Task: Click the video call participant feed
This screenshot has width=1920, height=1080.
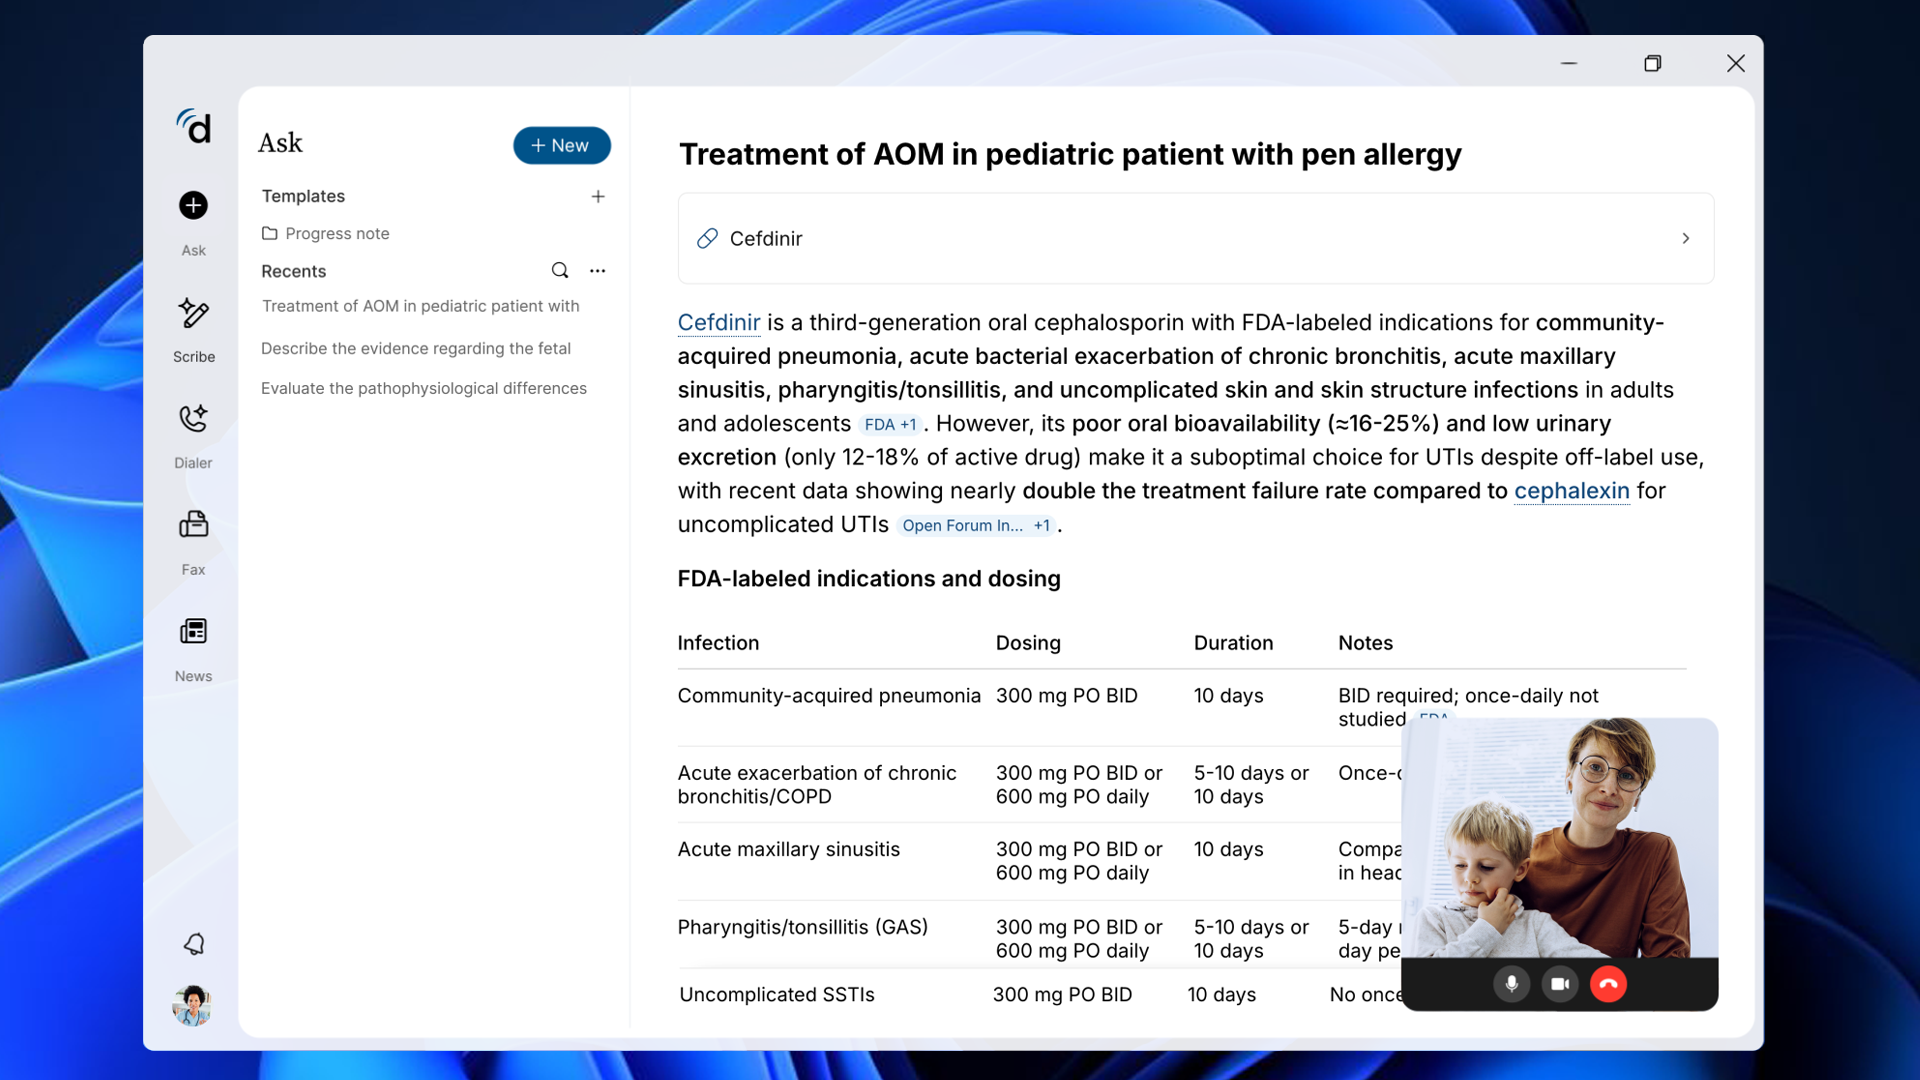Action: [1560, 838]
